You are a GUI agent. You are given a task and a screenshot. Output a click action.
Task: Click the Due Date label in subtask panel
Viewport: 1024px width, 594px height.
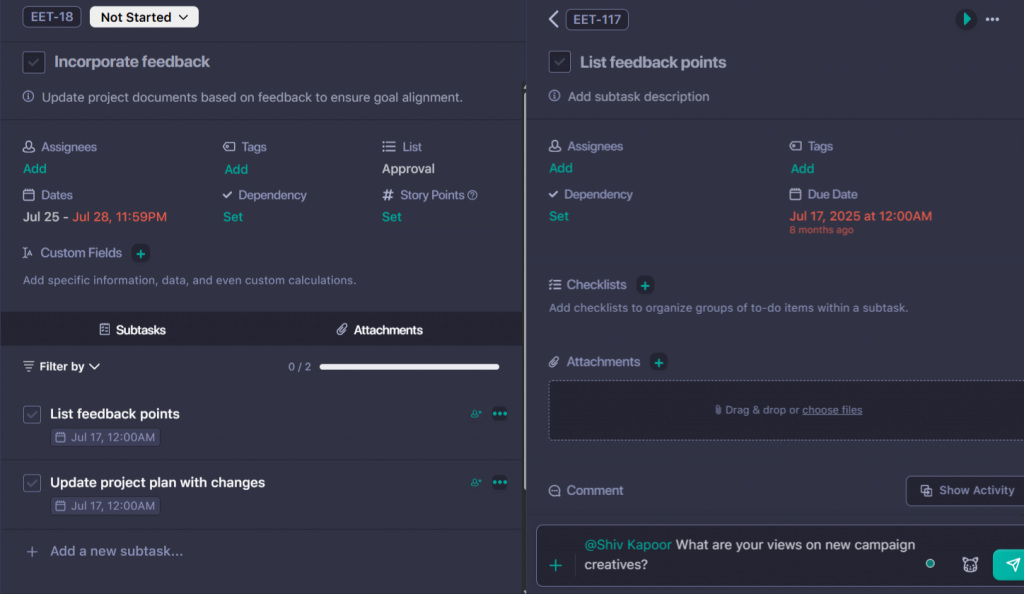click(x=832, y=195)
